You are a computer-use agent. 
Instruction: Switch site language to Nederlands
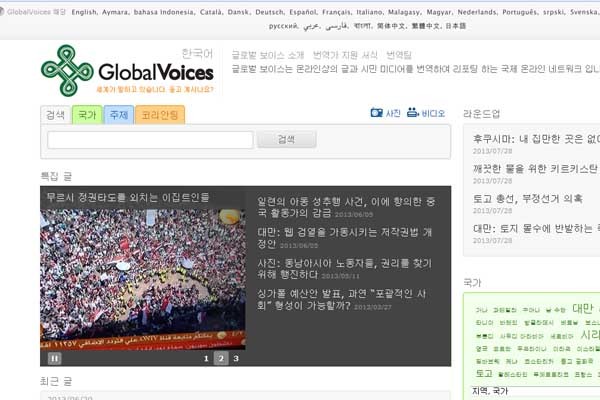(477, 12)
